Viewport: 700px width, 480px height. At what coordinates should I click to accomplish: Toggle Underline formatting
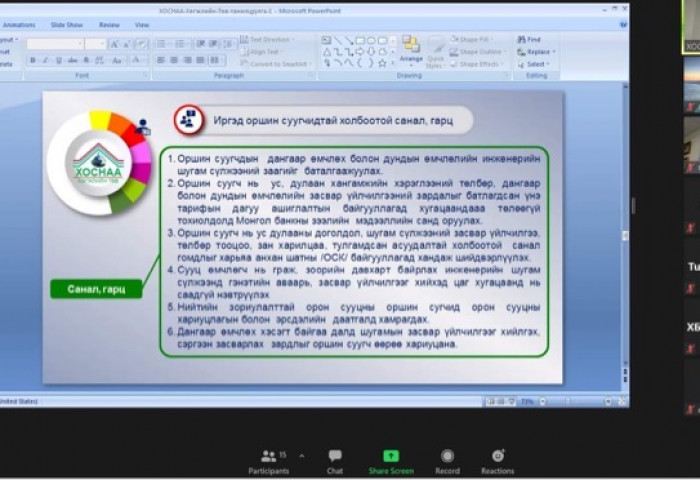pos(58,60)
